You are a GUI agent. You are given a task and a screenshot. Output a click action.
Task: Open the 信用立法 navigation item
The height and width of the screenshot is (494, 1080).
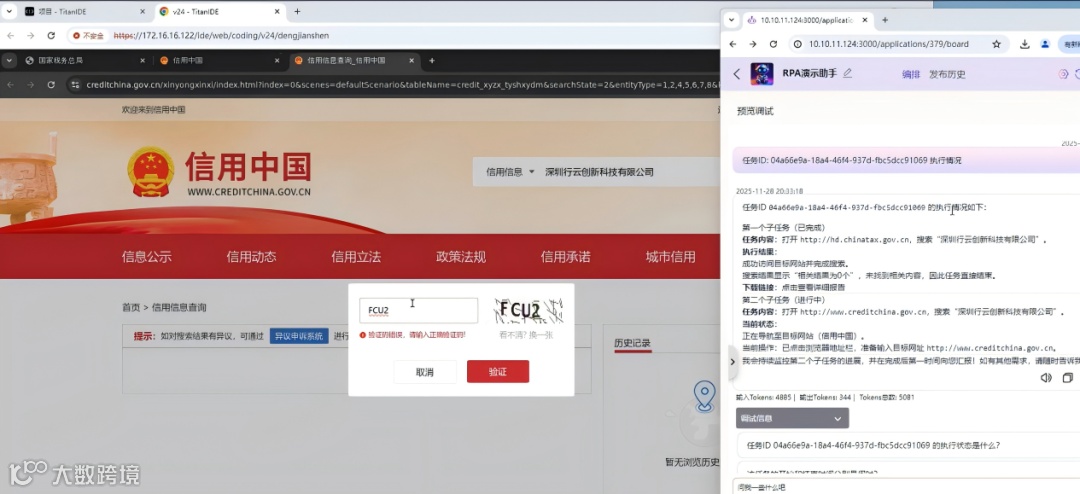pyautogui.click(x=356, y=257)
